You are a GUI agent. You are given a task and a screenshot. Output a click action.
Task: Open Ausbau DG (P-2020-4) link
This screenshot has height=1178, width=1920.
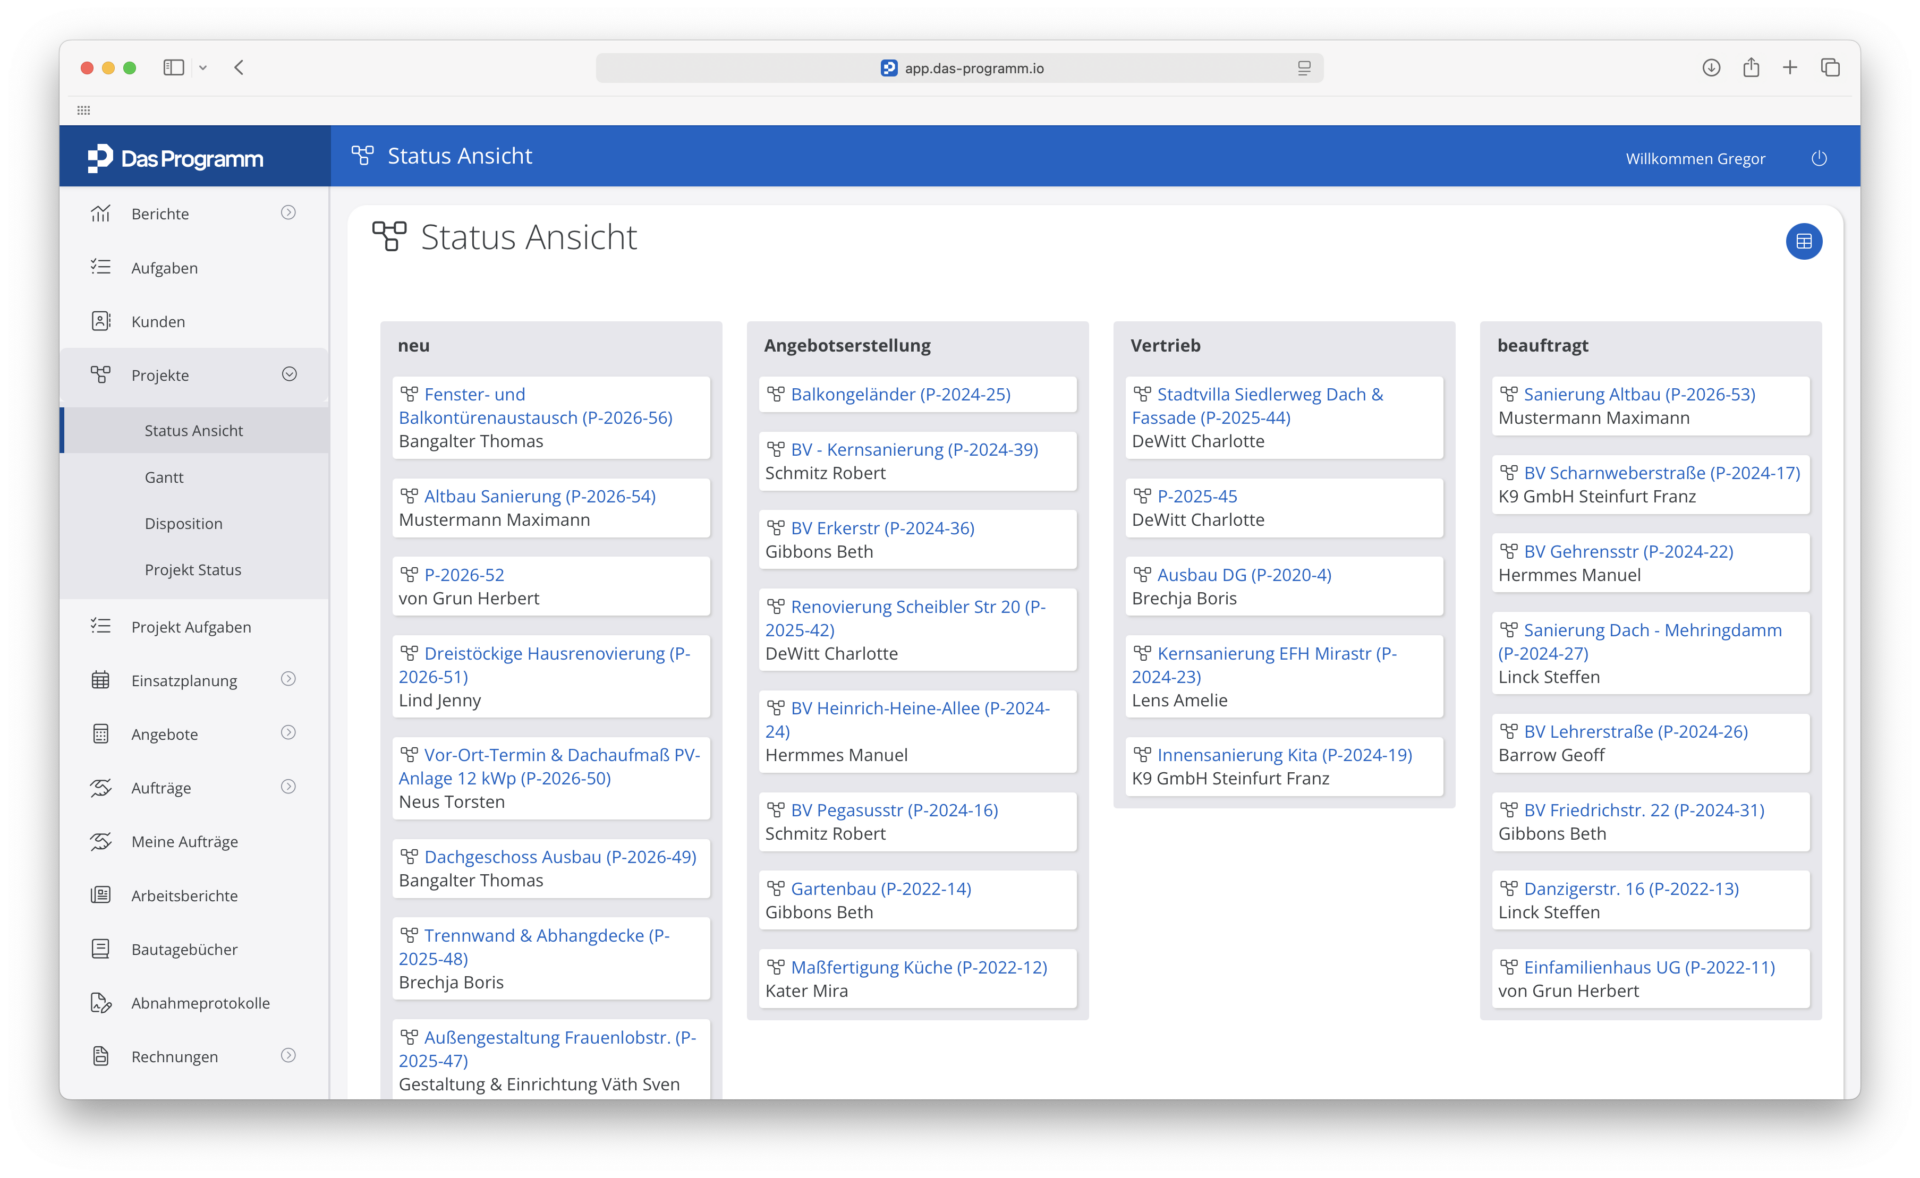pos(1244,574)
